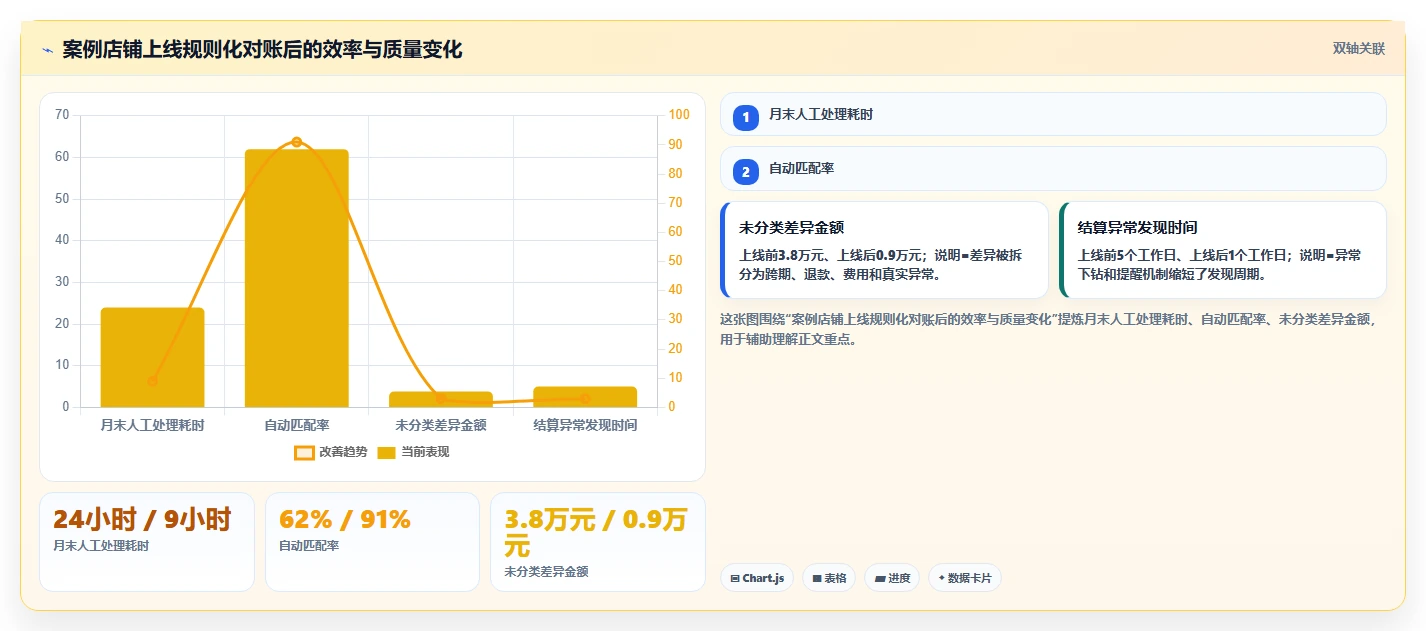Click the trend line peak point above 自动匹配率
The width and height of the screenshot is (1426, 631).
pos(297,142)
